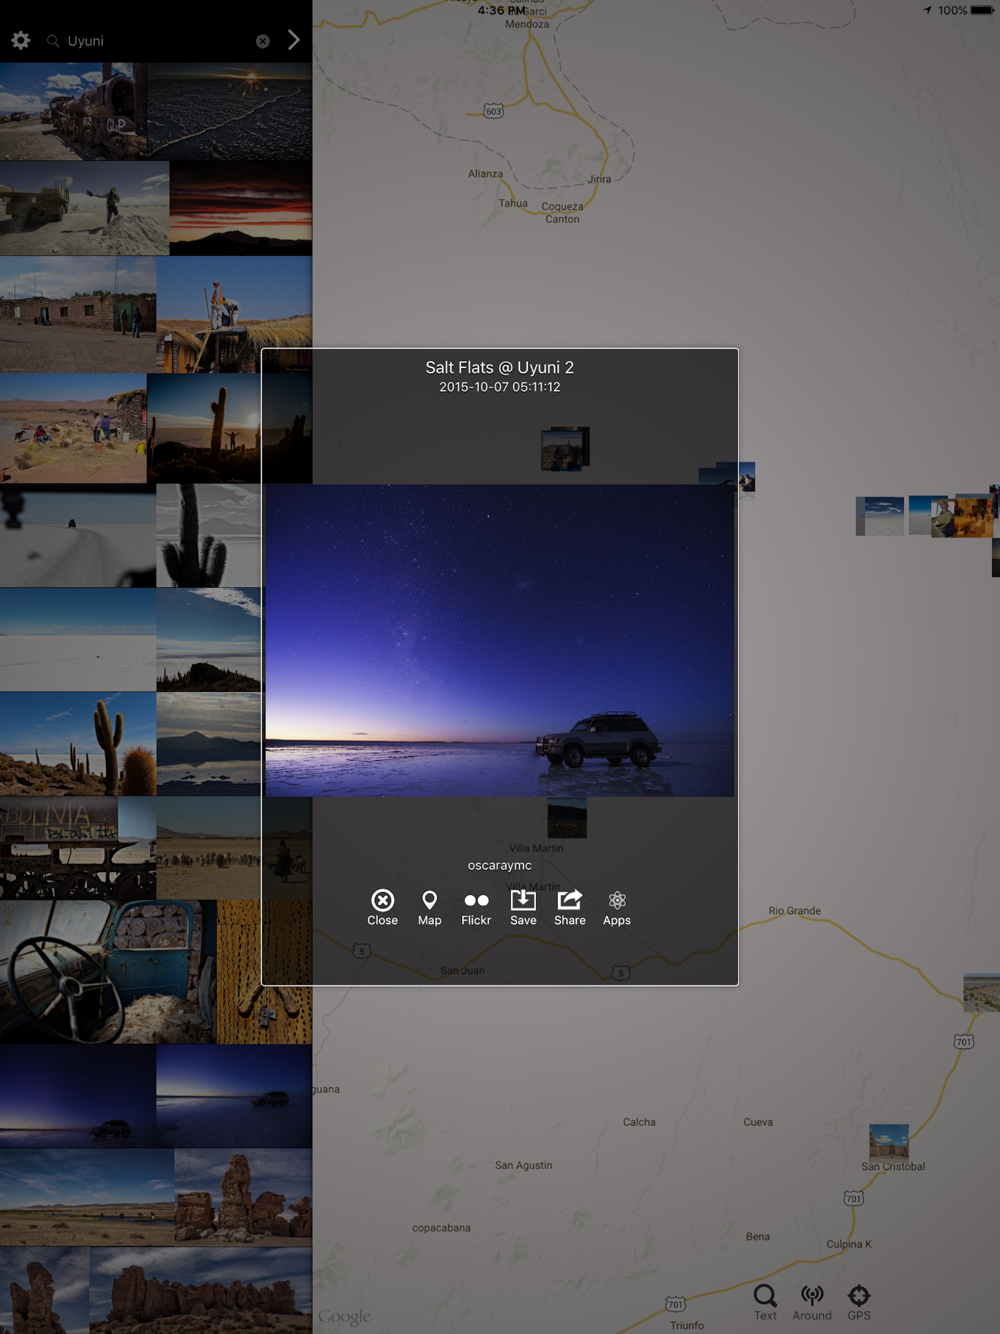
Task: Tap the location arrow in status bar
Action: coord(927,10)
